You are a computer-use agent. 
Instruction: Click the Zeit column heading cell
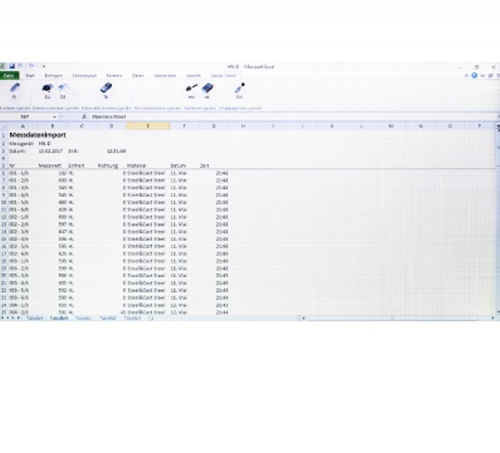coord(204,166)
